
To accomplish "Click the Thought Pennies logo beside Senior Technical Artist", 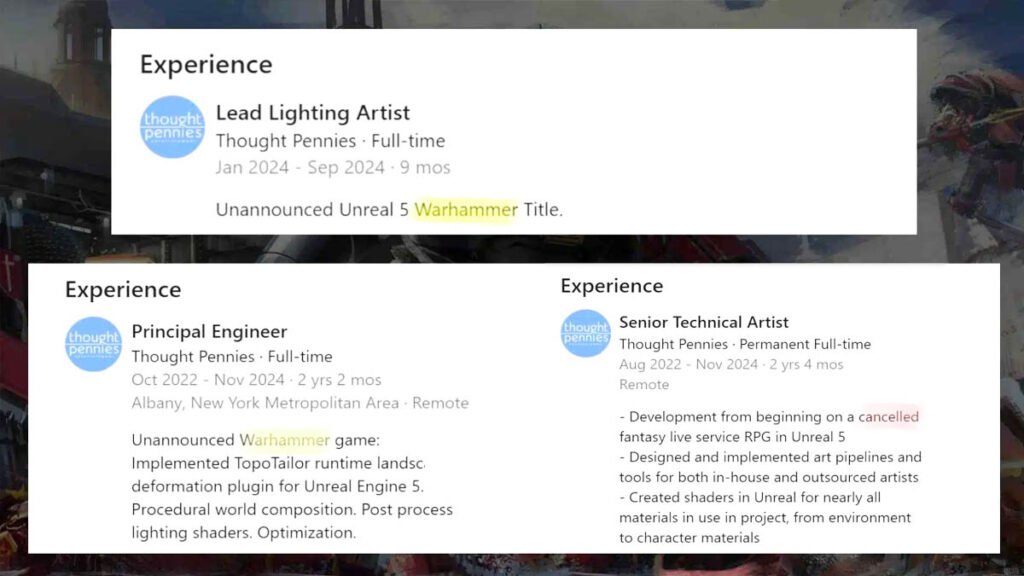I will point(586,334).
